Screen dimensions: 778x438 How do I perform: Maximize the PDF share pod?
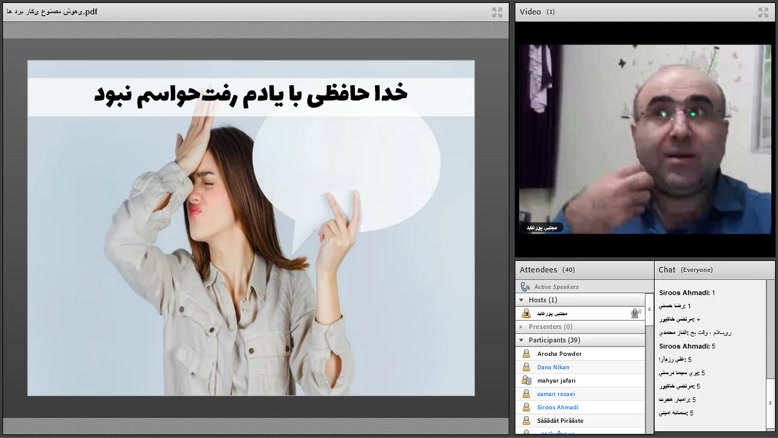(x=497, y=12)
